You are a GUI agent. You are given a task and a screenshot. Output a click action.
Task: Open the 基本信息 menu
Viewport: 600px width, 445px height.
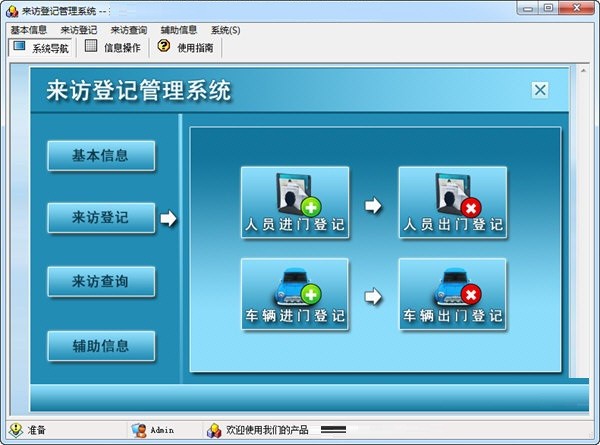(29, 30)
